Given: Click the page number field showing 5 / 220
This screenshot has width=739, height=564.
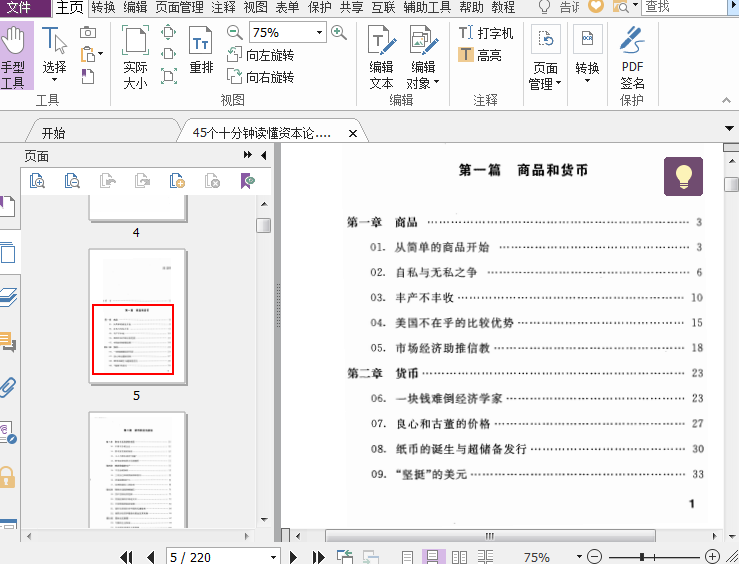Looking at the screenshot, I should pos(217,557).
